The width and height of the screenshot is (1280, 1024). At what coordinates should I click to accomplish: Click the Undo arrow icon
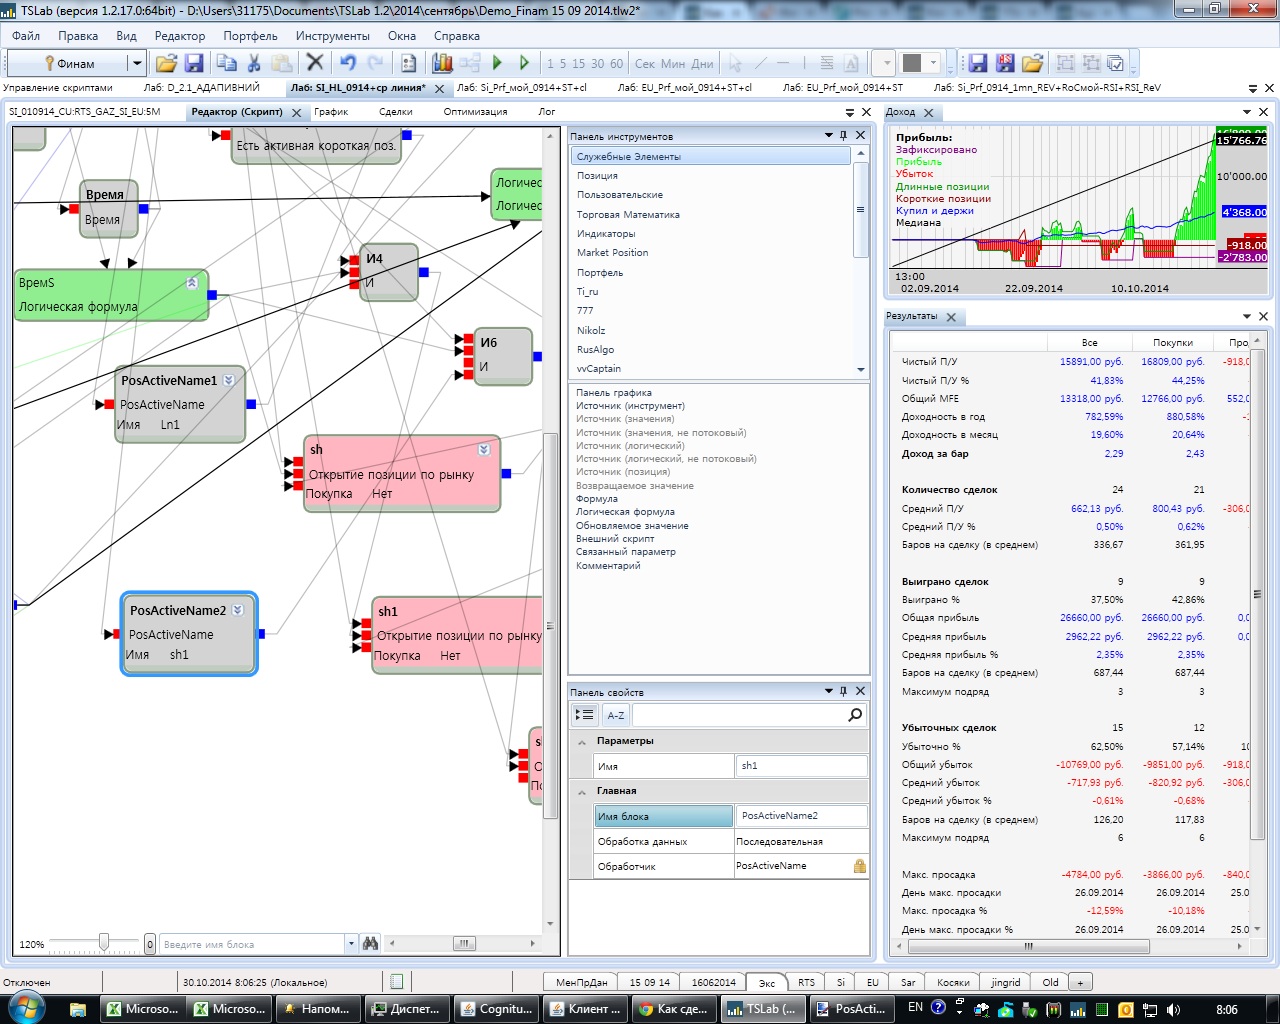coord(347,63)
